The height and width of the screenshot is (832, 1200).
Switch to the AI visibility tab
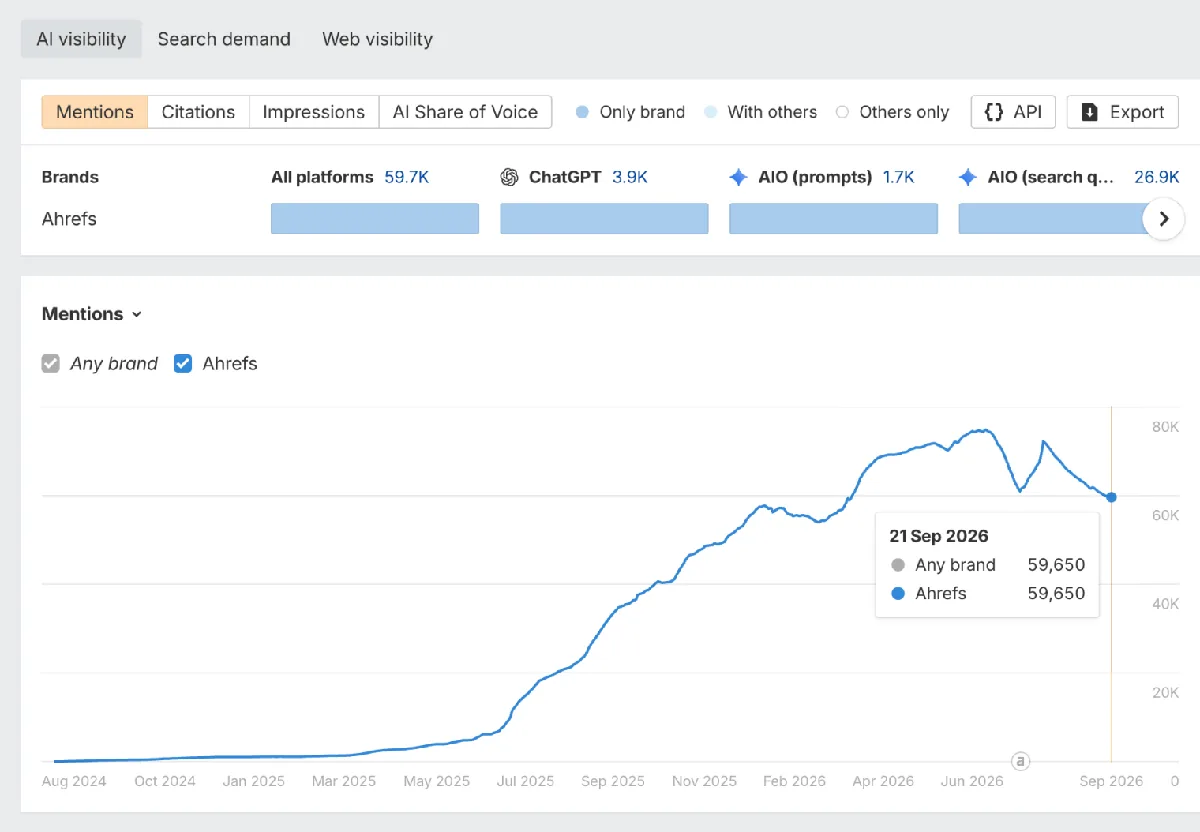(81, 39)
